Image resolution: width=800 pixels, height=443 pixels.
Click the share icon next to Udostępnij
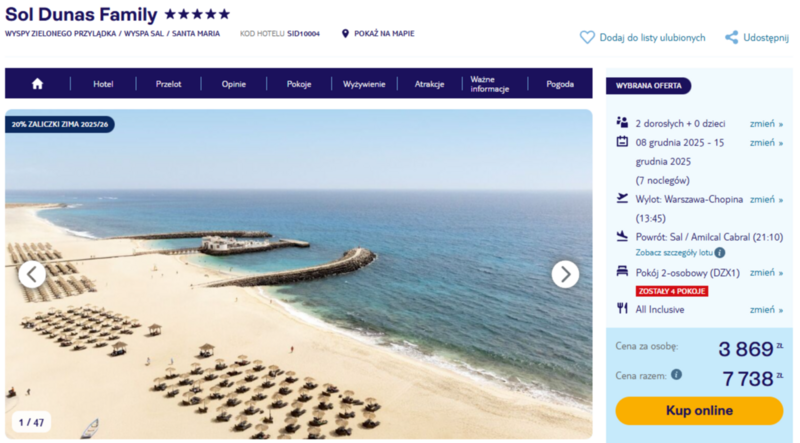pos(732,37)
